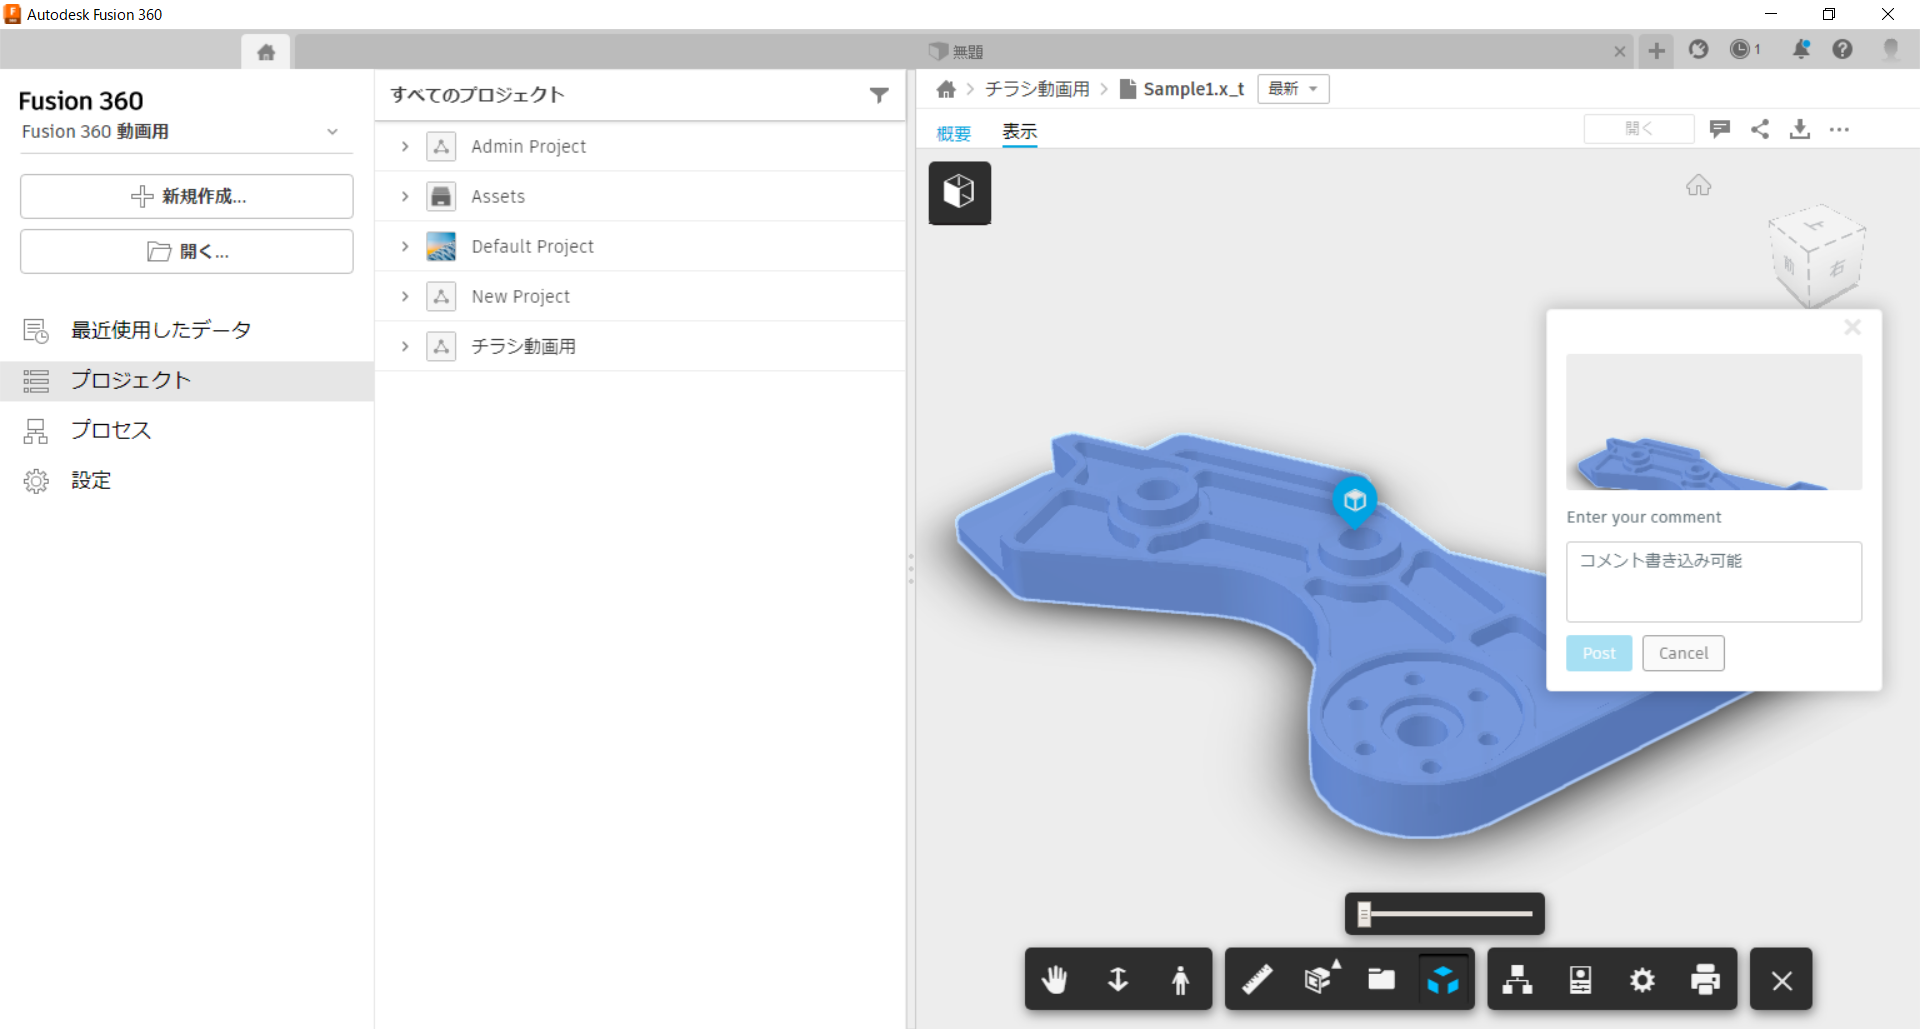Open the 最新 version dropdown

1293,89
